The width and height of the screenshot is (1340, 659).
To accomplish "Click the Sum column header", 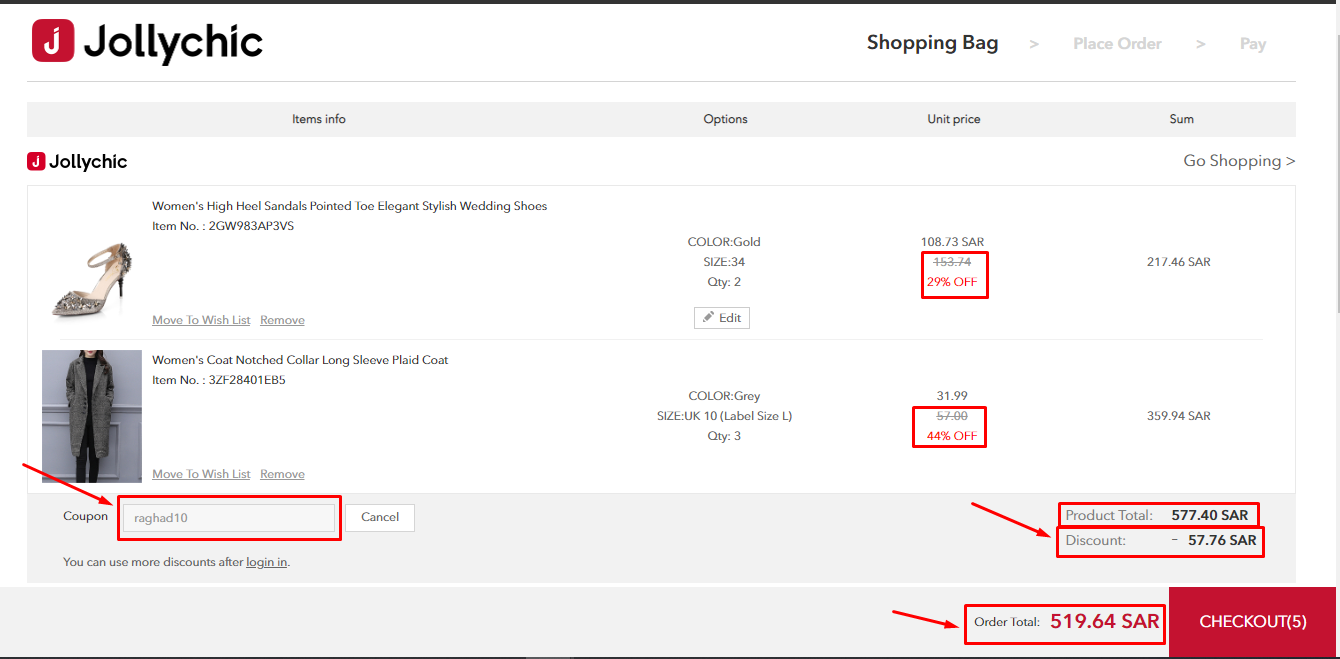I will pyautogui.click(x=1181, y=119).
